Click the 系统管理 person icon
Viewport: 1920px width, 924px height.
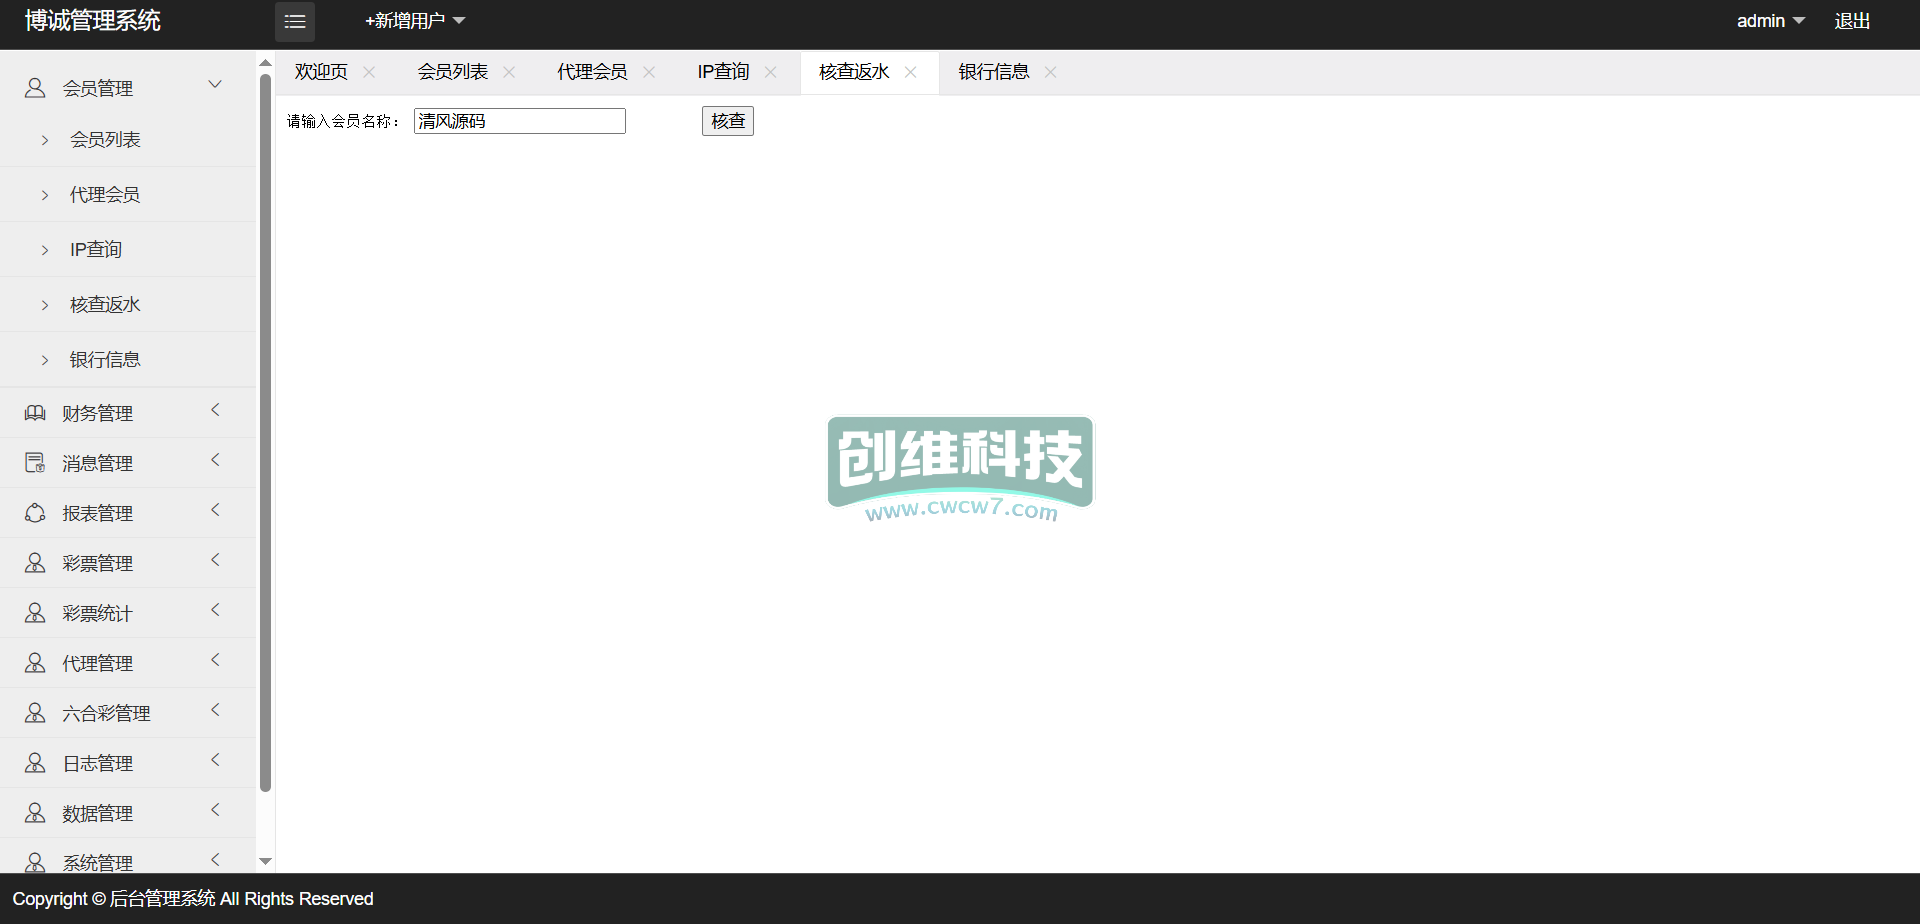coord(35,862)
